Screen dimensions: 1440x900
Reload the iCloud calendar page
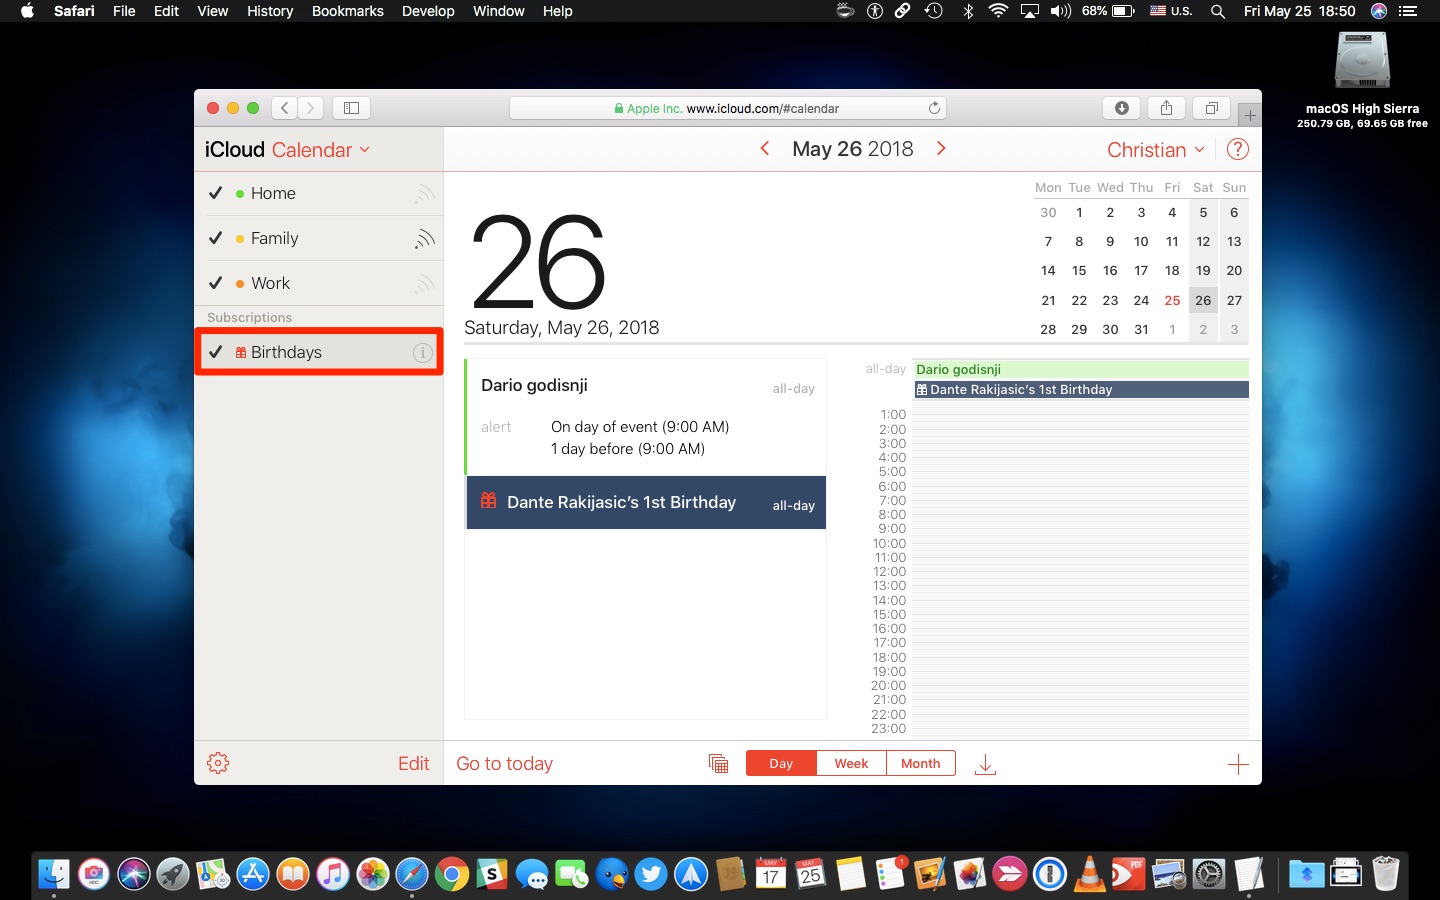tap(934, 108)
